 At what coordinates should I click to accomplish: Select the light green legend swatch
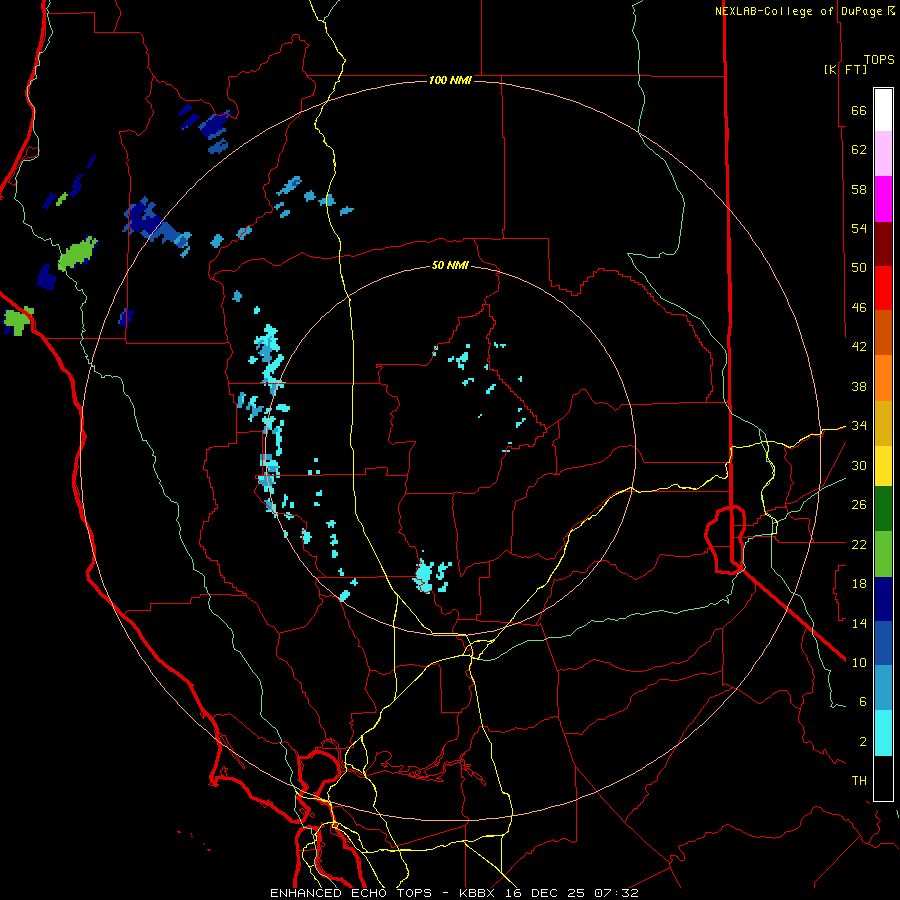[x=883, y=554]
